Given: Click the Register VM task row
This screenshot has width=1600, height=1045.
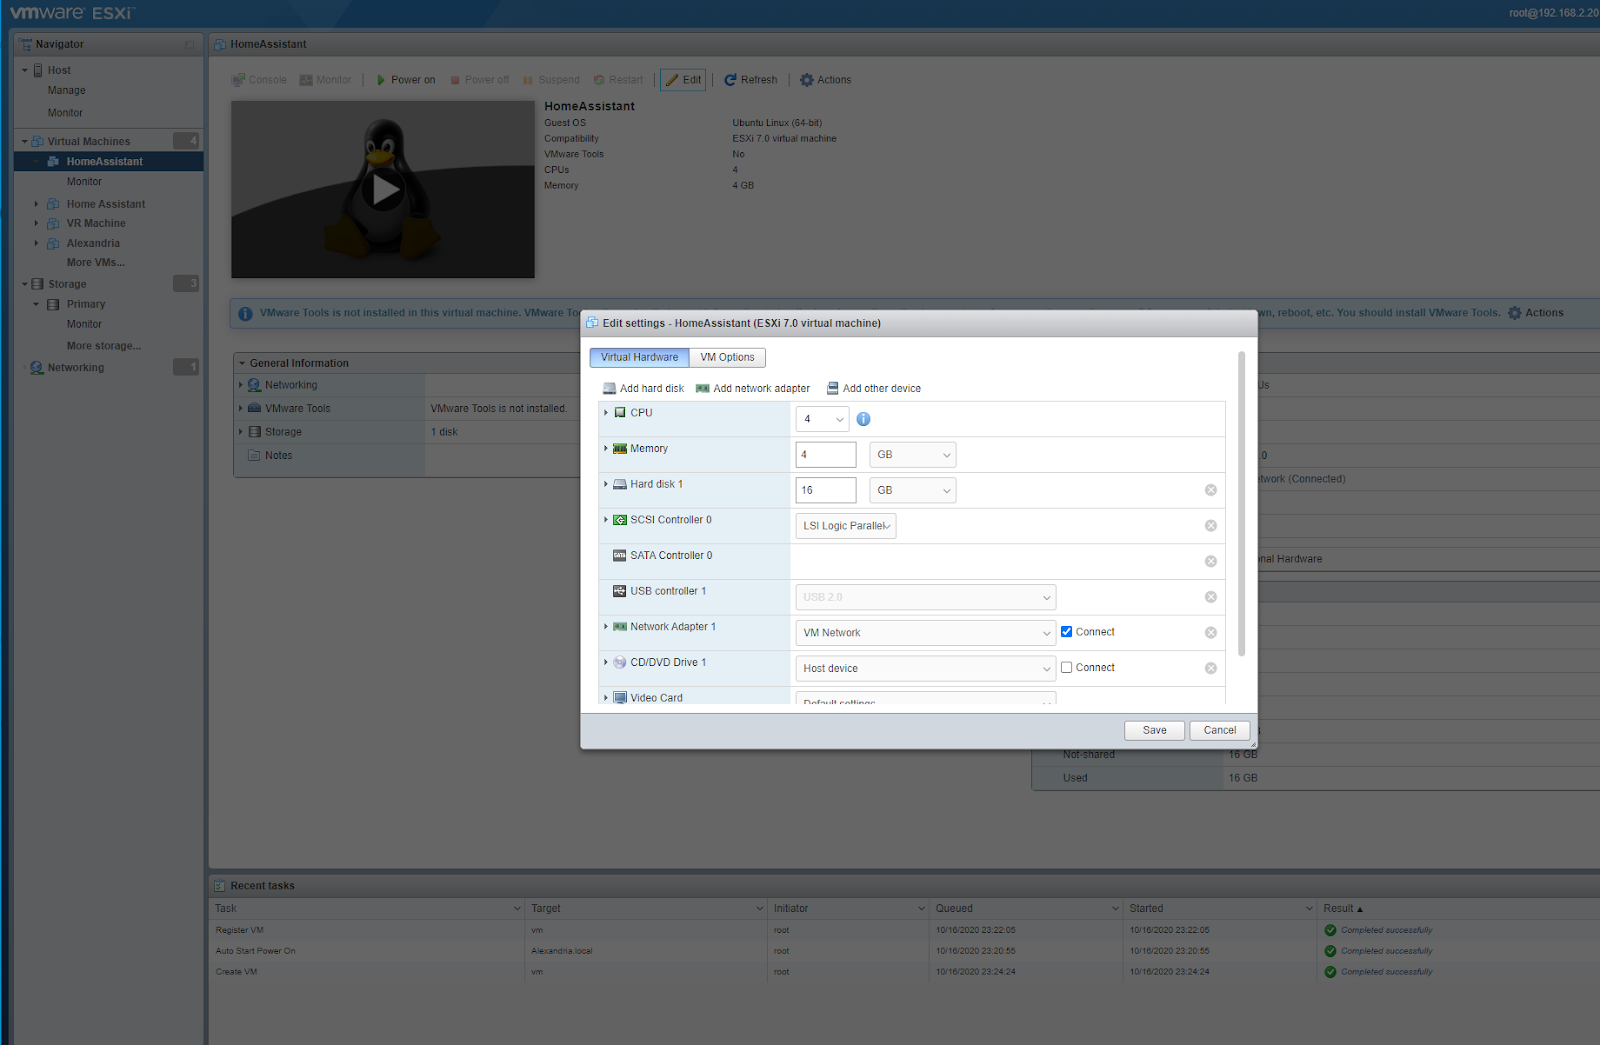Looking at the screenshot, I should pos(904,930).
